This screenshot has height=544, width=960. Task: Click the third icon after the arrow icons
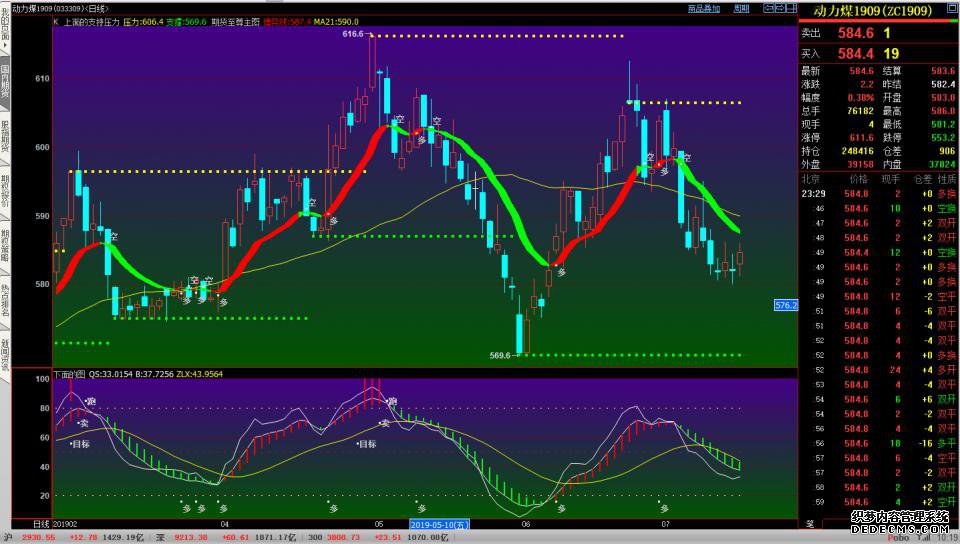tap(792, 9)
